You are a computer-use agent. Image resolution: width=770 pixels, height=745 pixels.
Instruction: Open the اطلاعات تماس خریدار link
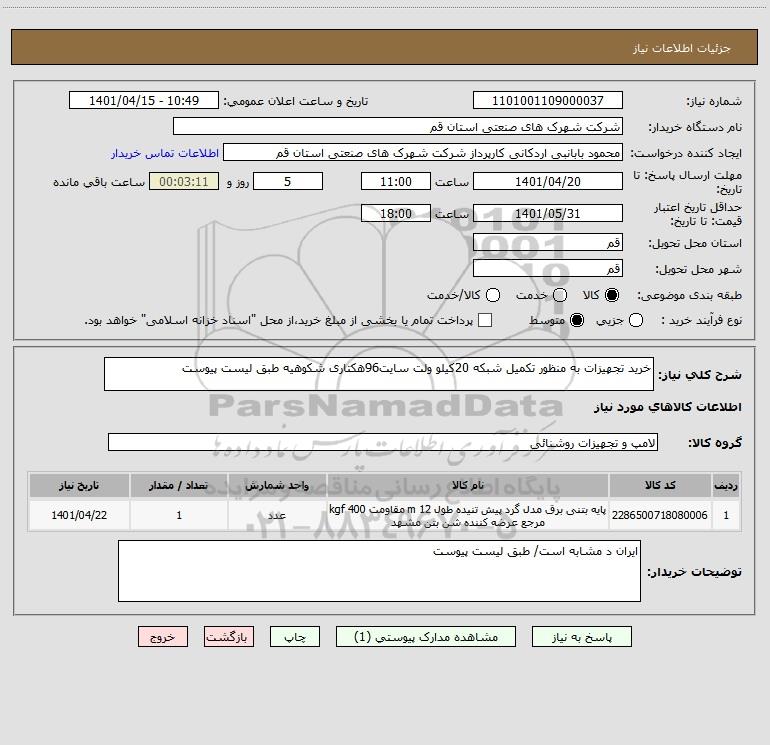point(165,153)
